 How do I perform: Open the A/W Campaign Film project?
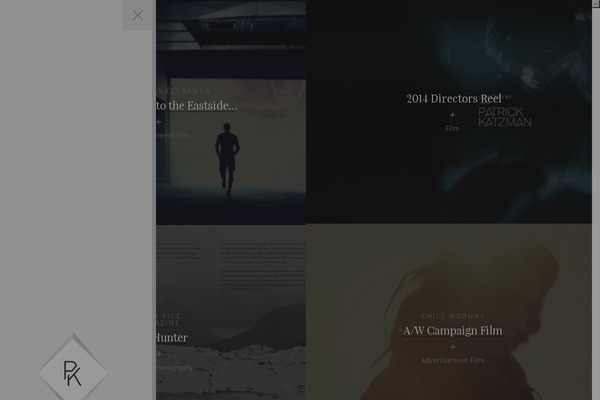pyautogui.click(x=453, y=331)
